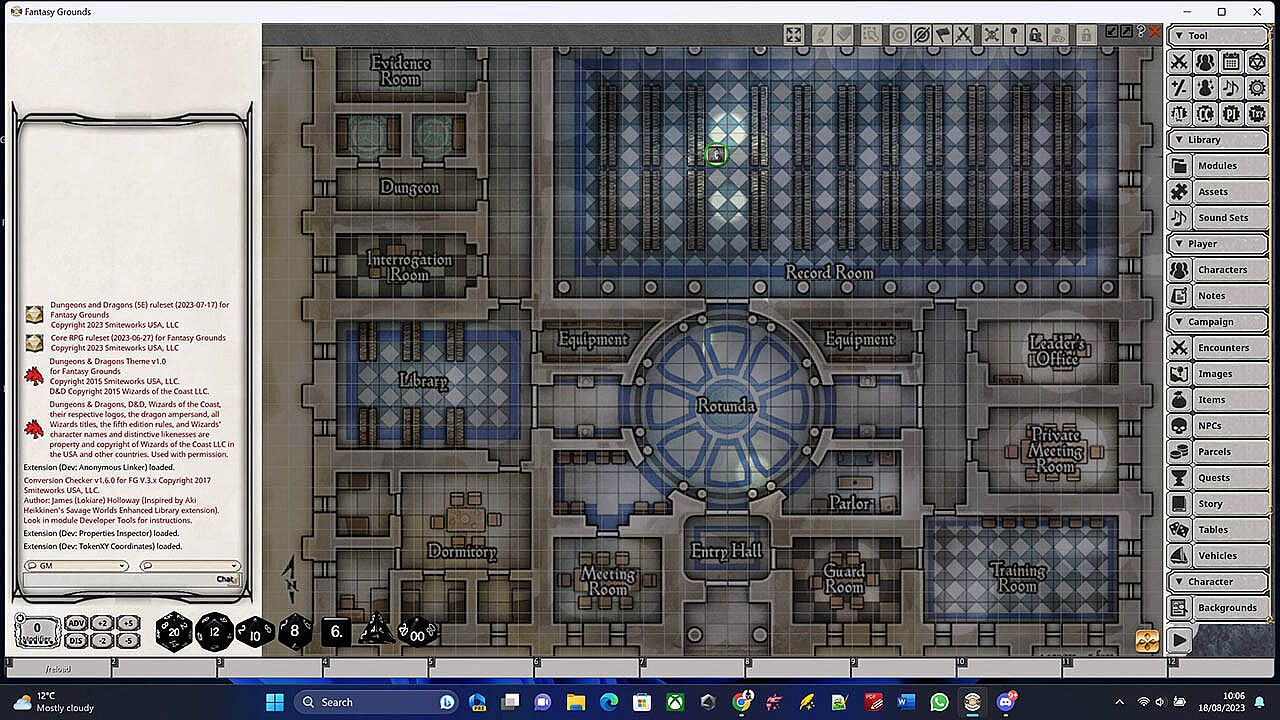The image size is (1280, 720).
Task: Toggle the -2 modifier button
Action: 102,640
